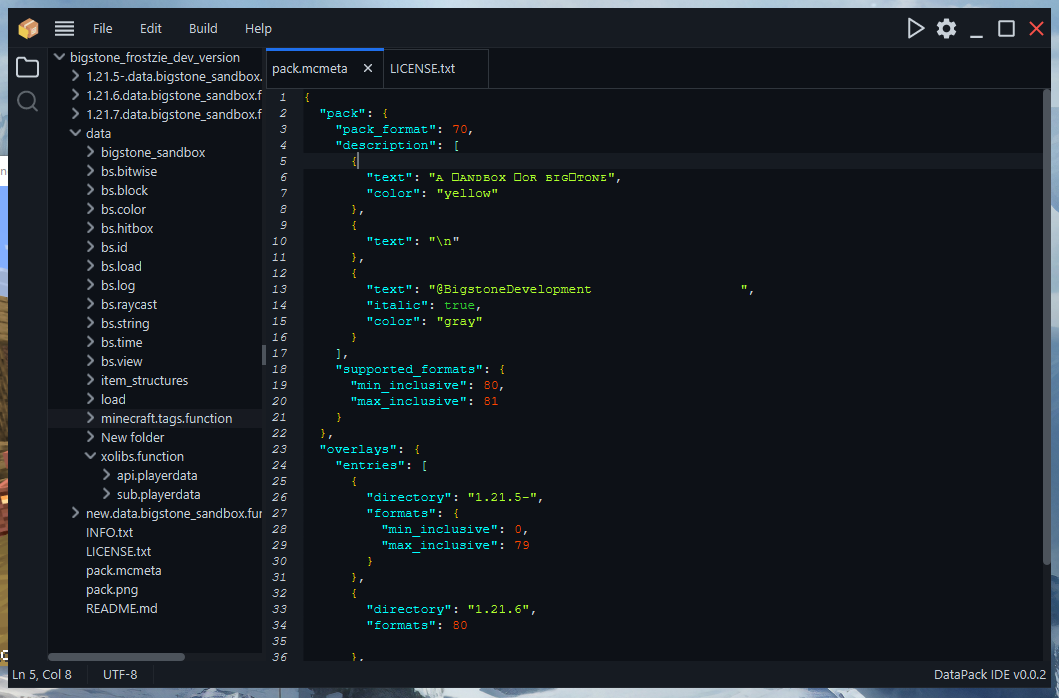This screenshot has width=1059, height=698.
Task: Collapse the xolibs.function folder
Action: coord(91,456)
